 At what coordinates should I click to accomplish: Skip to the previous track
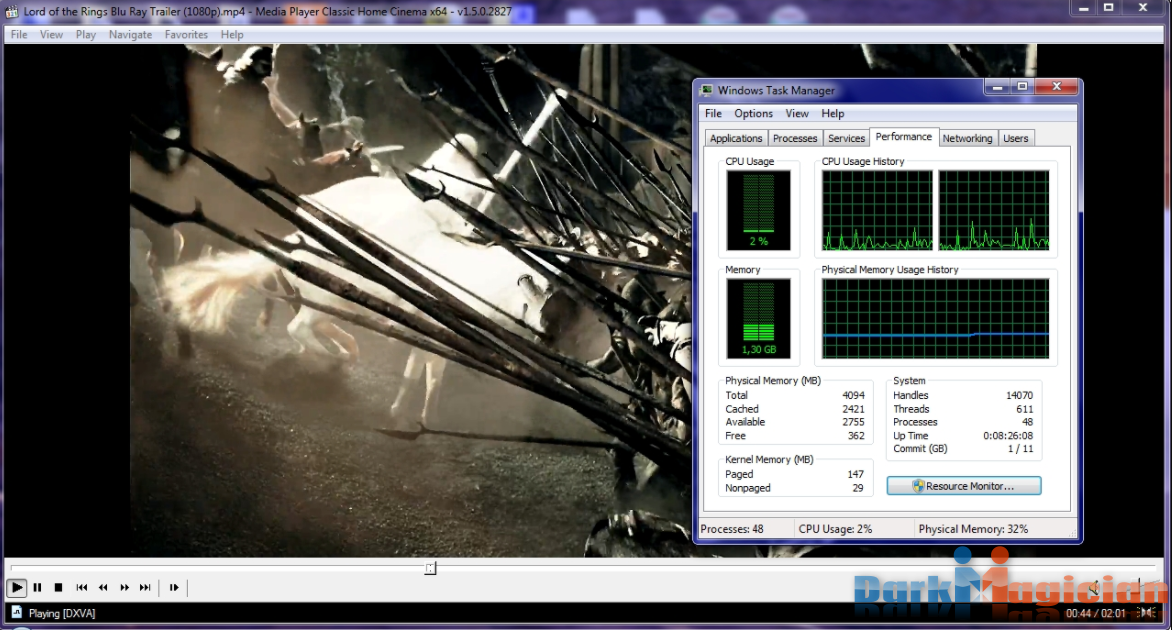81,587
